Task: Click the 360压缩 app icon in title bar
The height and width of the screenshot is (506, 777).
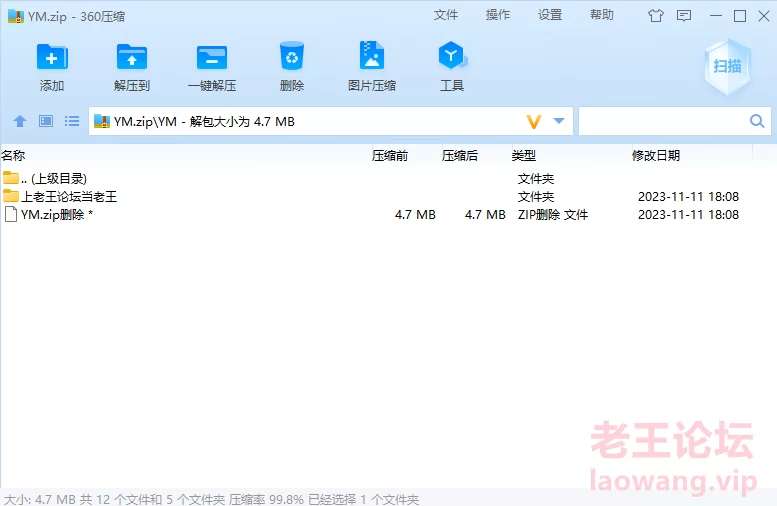Action: point(15,16)
